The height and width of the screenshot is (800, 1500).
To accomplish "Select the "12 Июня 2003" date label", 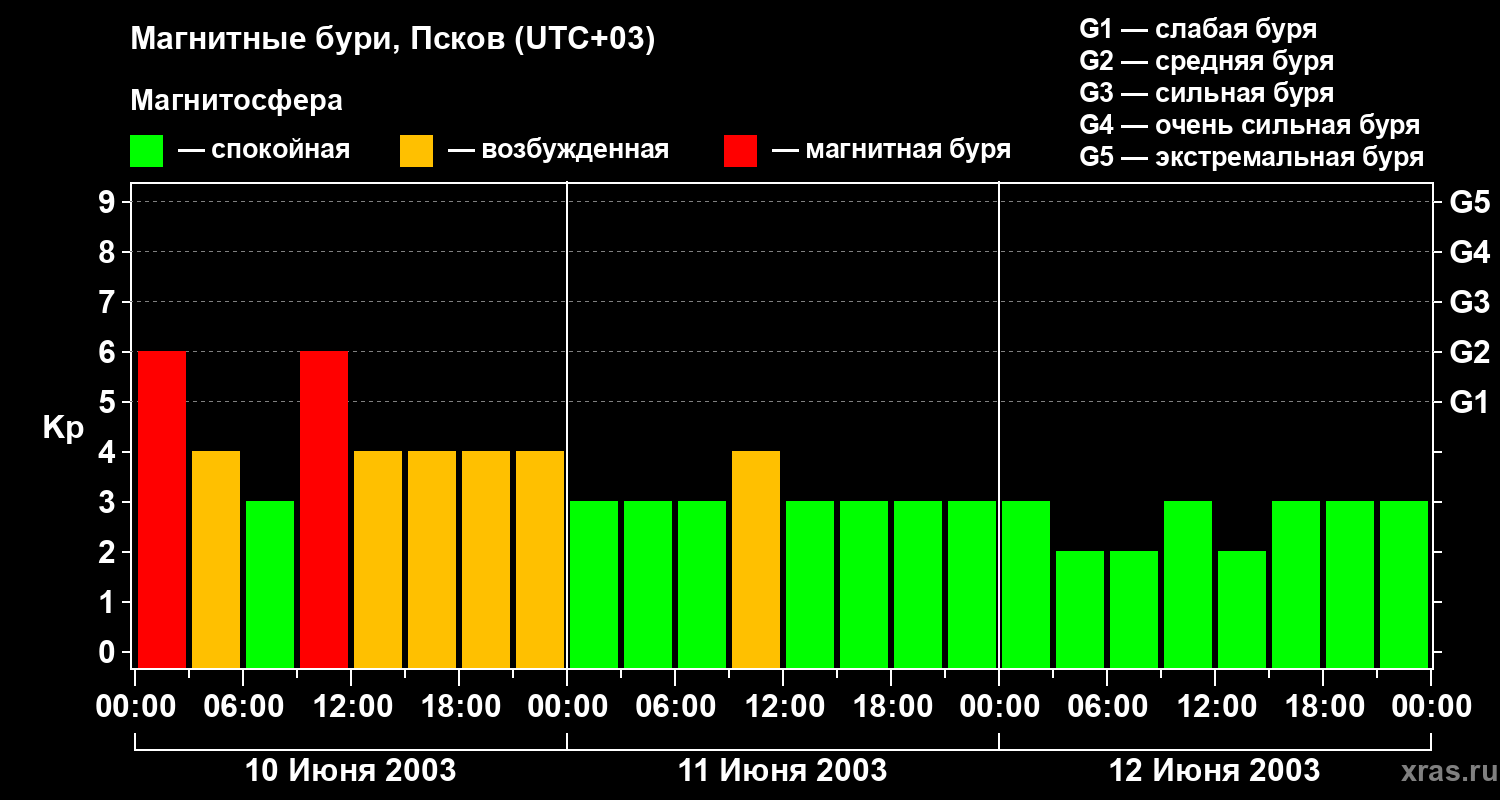I will click(x=1214, y=771).
